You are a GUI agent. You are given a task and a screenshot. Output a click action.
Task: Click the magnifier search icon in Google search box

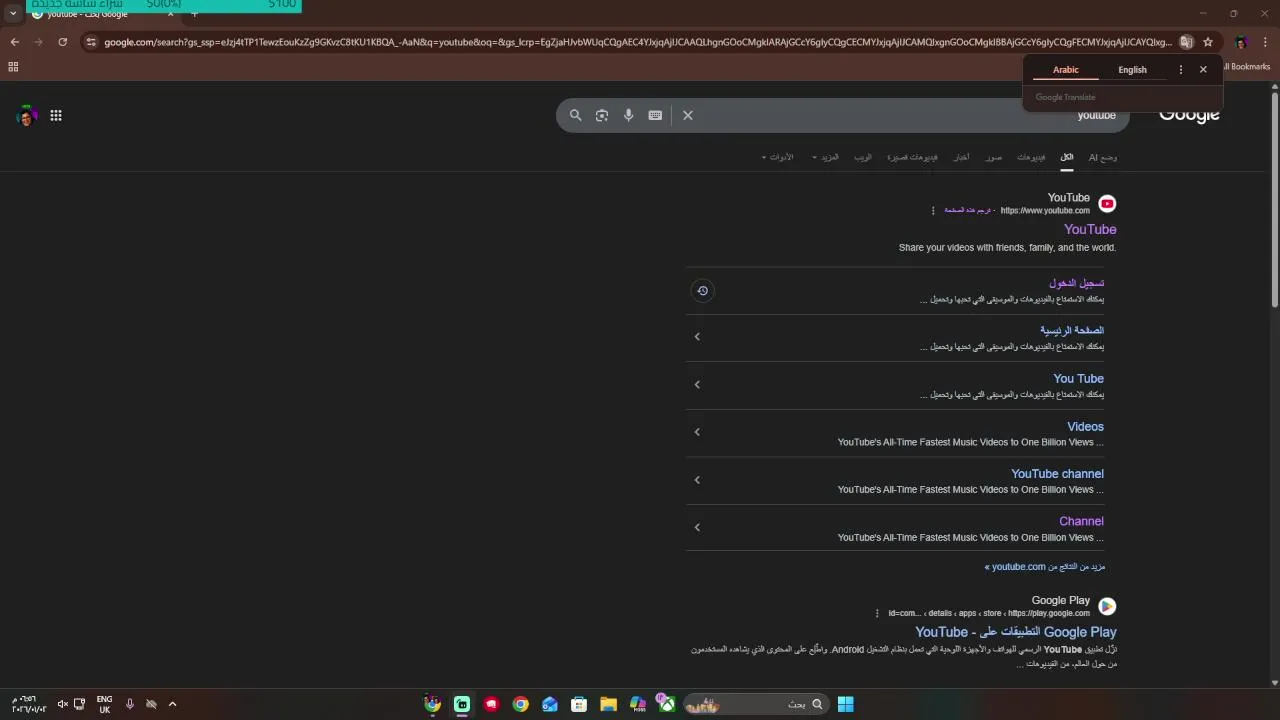point(575,115)
